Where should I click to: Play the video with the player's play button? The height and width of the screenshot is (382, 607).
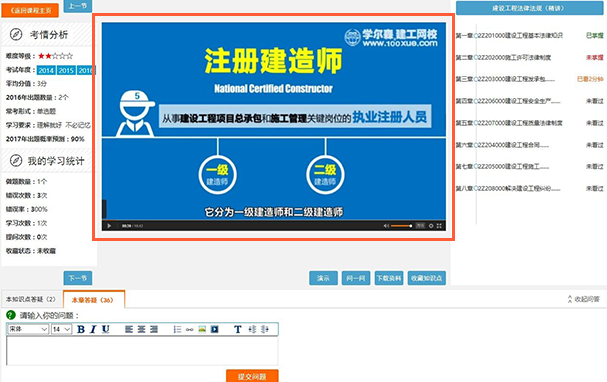[x=109, y=226]
